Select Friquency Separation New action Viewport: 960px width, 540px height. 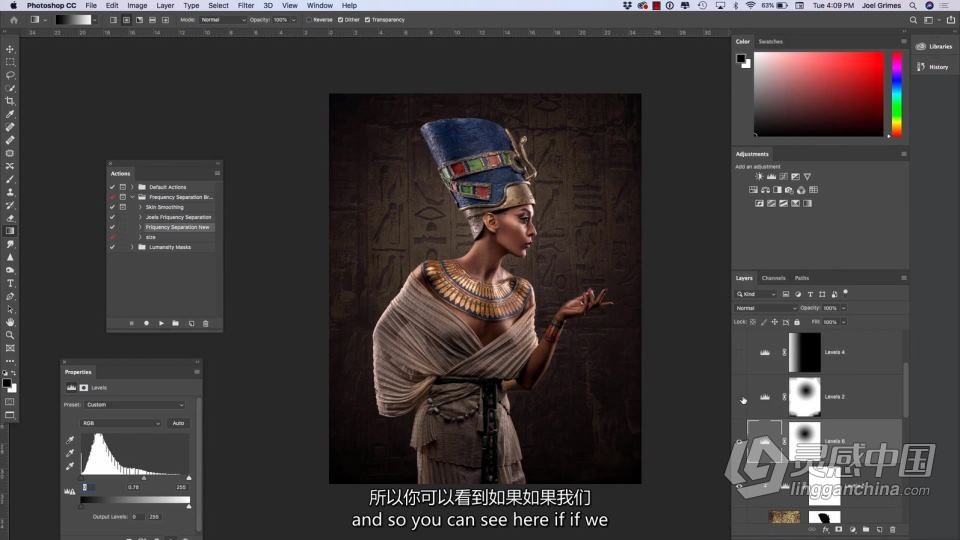coord(178,227)
